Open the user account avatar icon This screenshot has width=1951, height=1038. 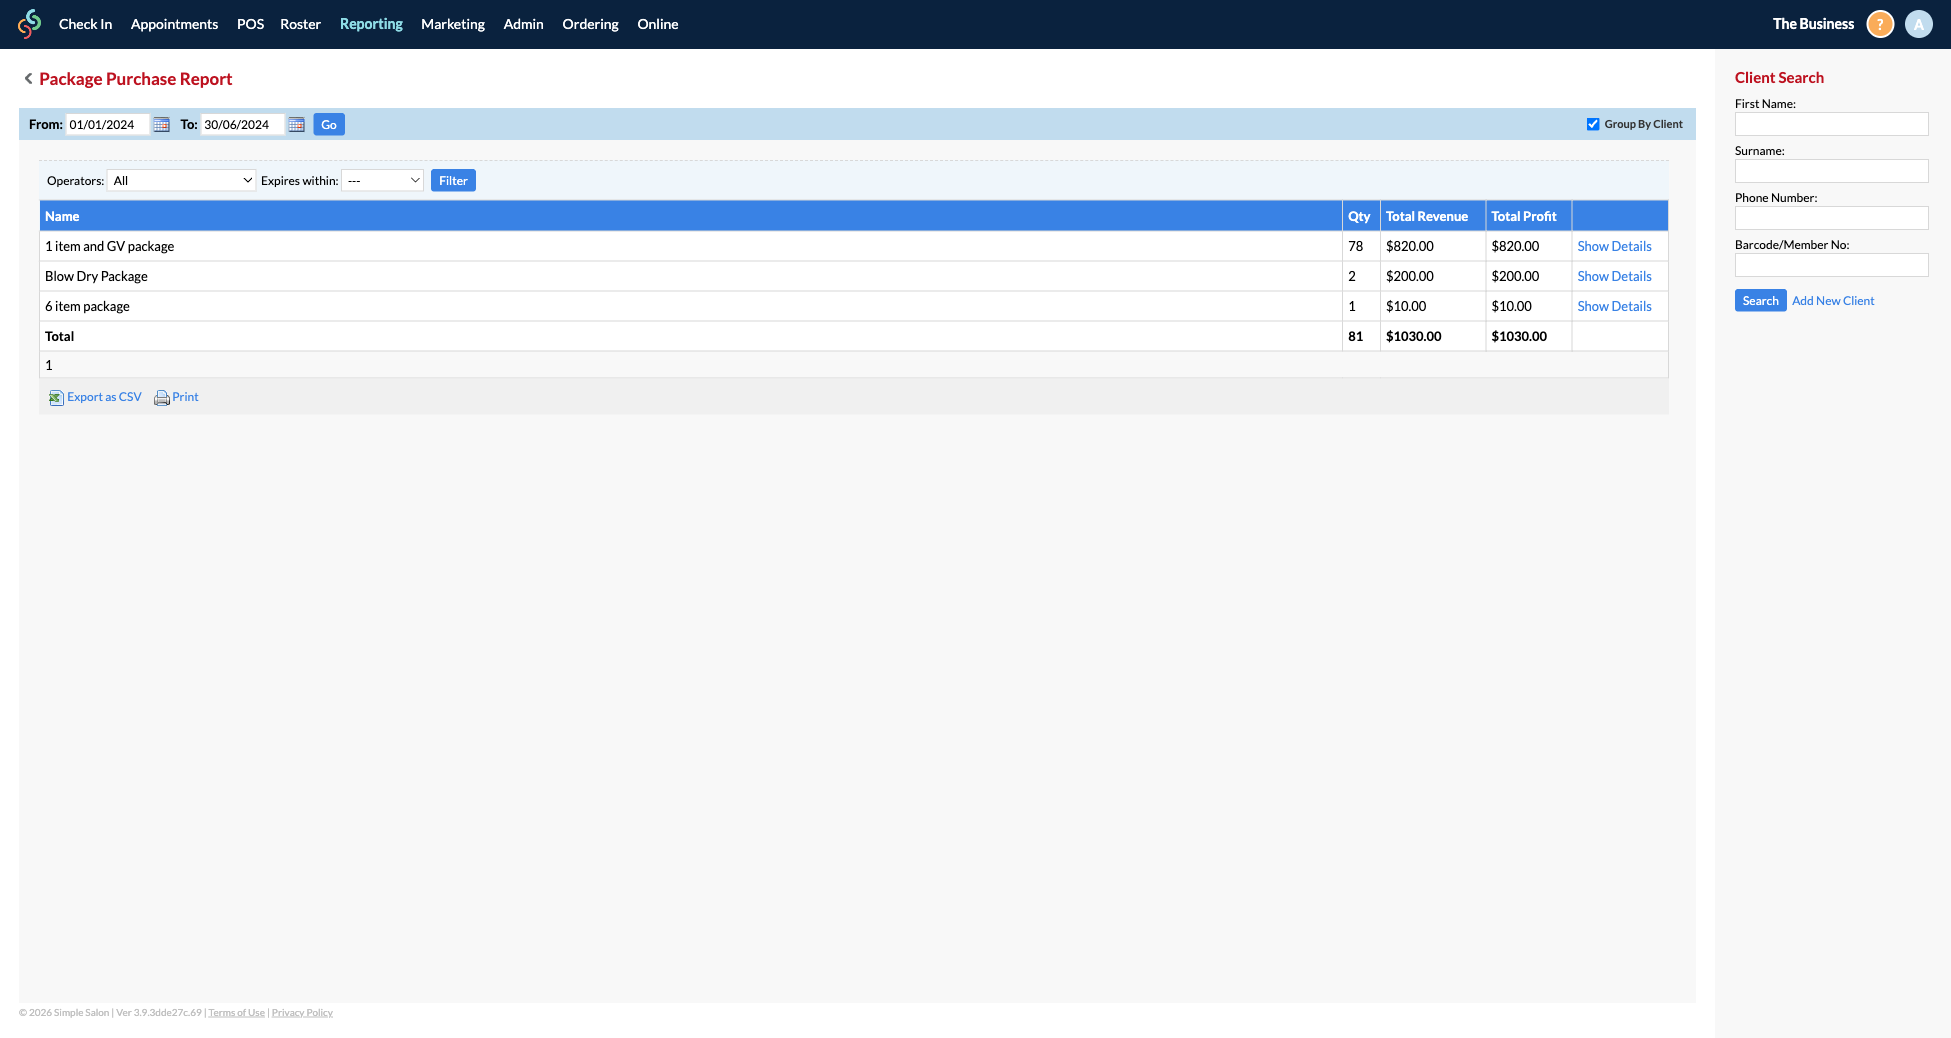1918,24
